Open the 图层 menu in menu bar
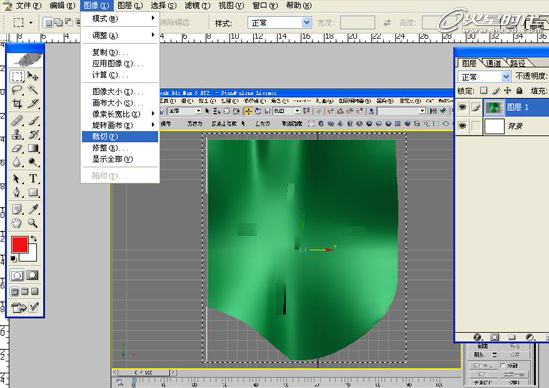 point(130,6)
